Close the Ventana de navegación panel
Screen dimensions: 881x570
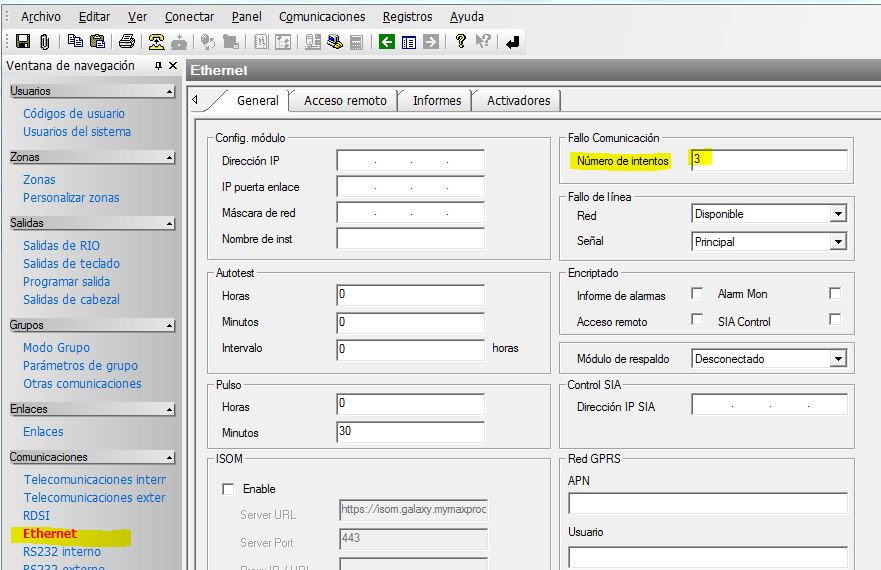[x=173, y=66]
